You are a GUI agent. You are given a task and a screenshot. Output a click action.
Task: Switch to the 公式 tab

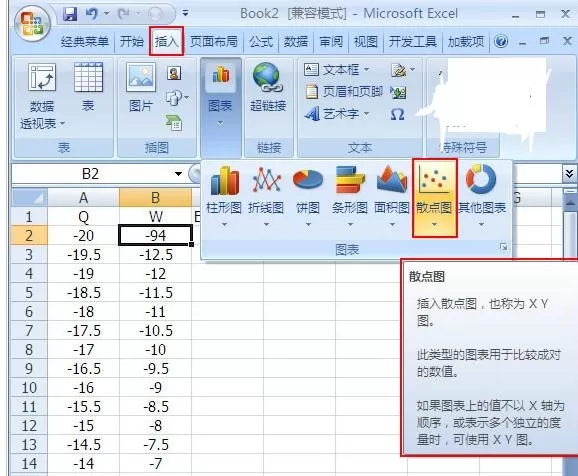coord(261,41)
